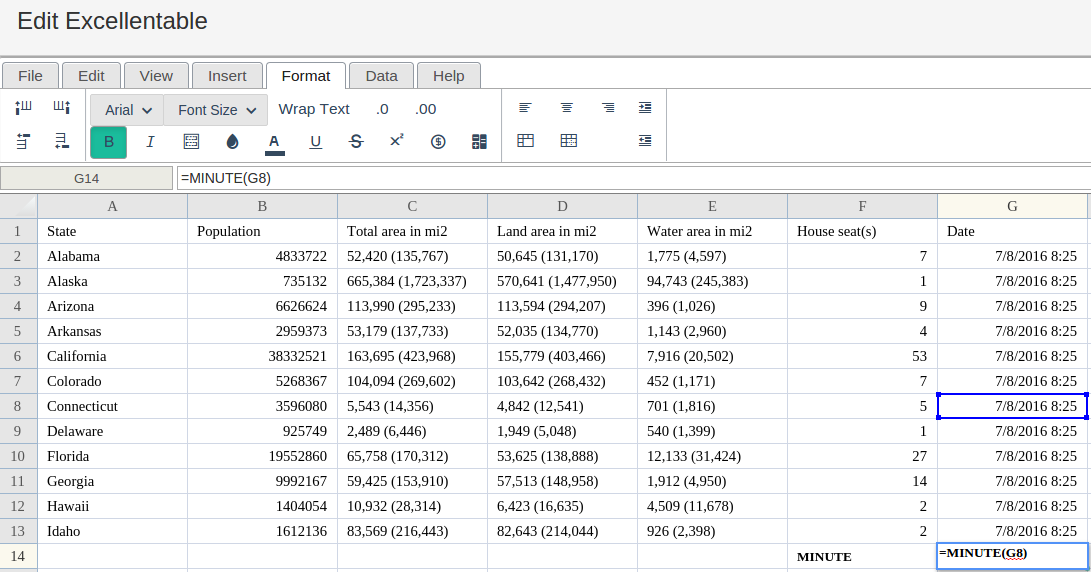Image resolution: width=1091 pixels, height=572 pixels.
Task: Toggle bold formatting button
Action: 109,142
